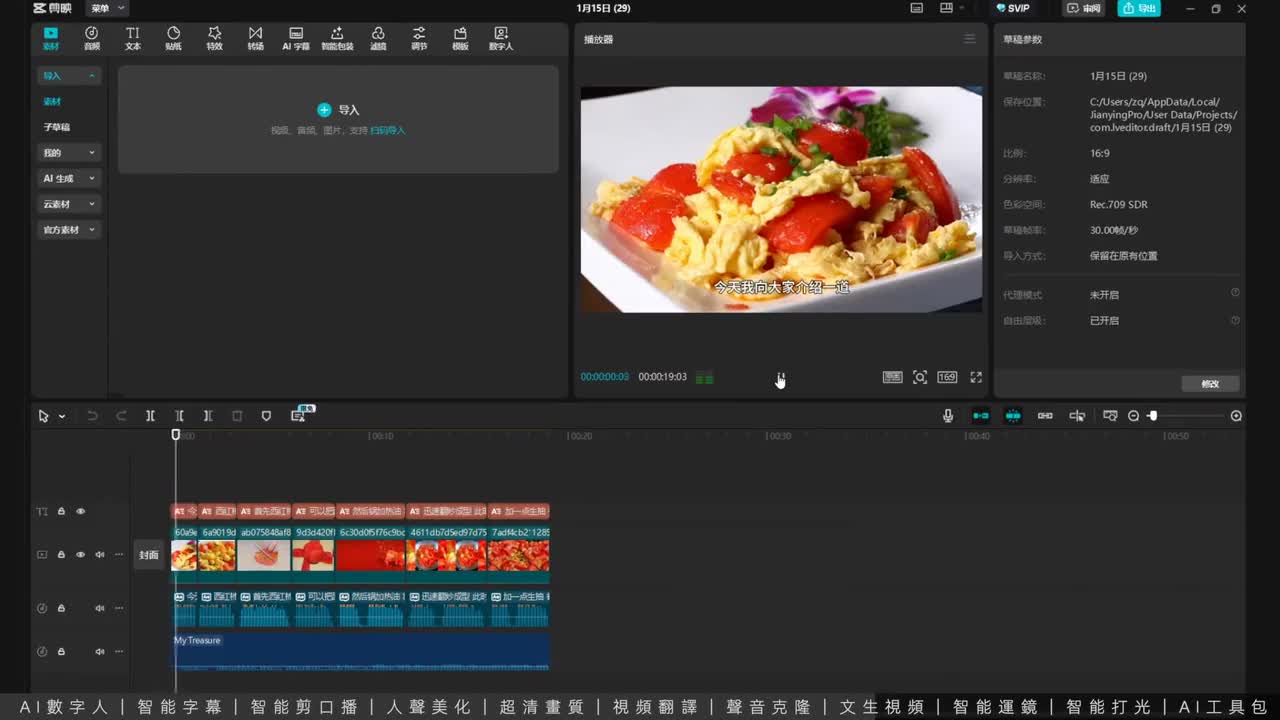
Task: Hide the subtitle text track with eye icon
Action: tap(81, 511)
